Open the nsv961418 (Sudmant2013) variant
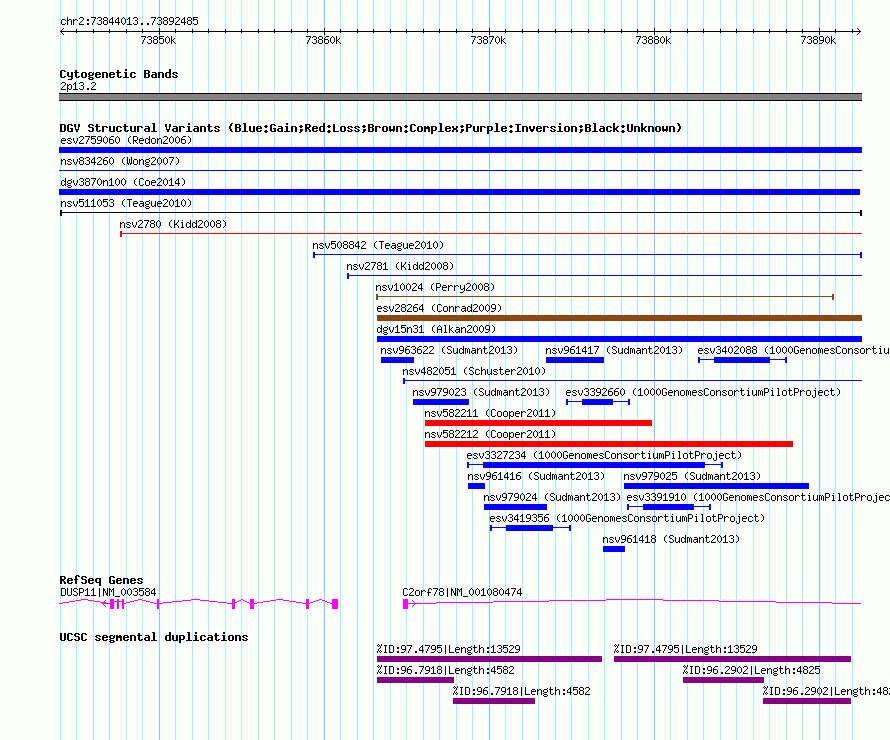Image resolution: width=890 pixels, height=740 pixels. click(613, 549)
